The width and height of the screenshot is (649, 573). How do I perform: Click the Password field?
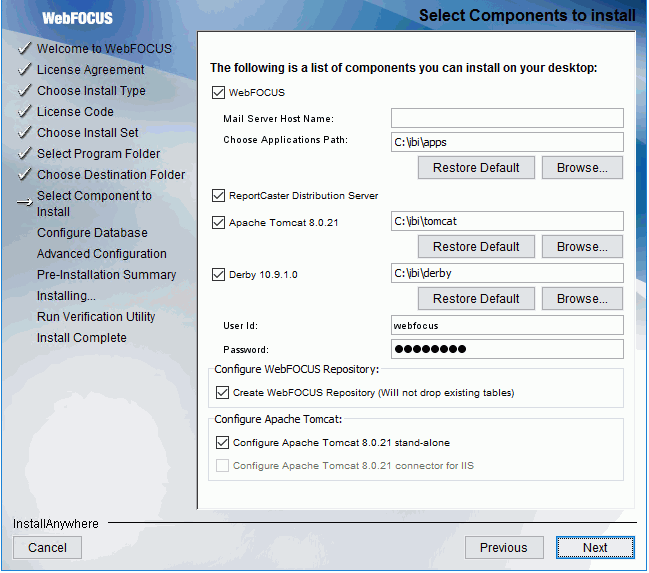point(507,349)
